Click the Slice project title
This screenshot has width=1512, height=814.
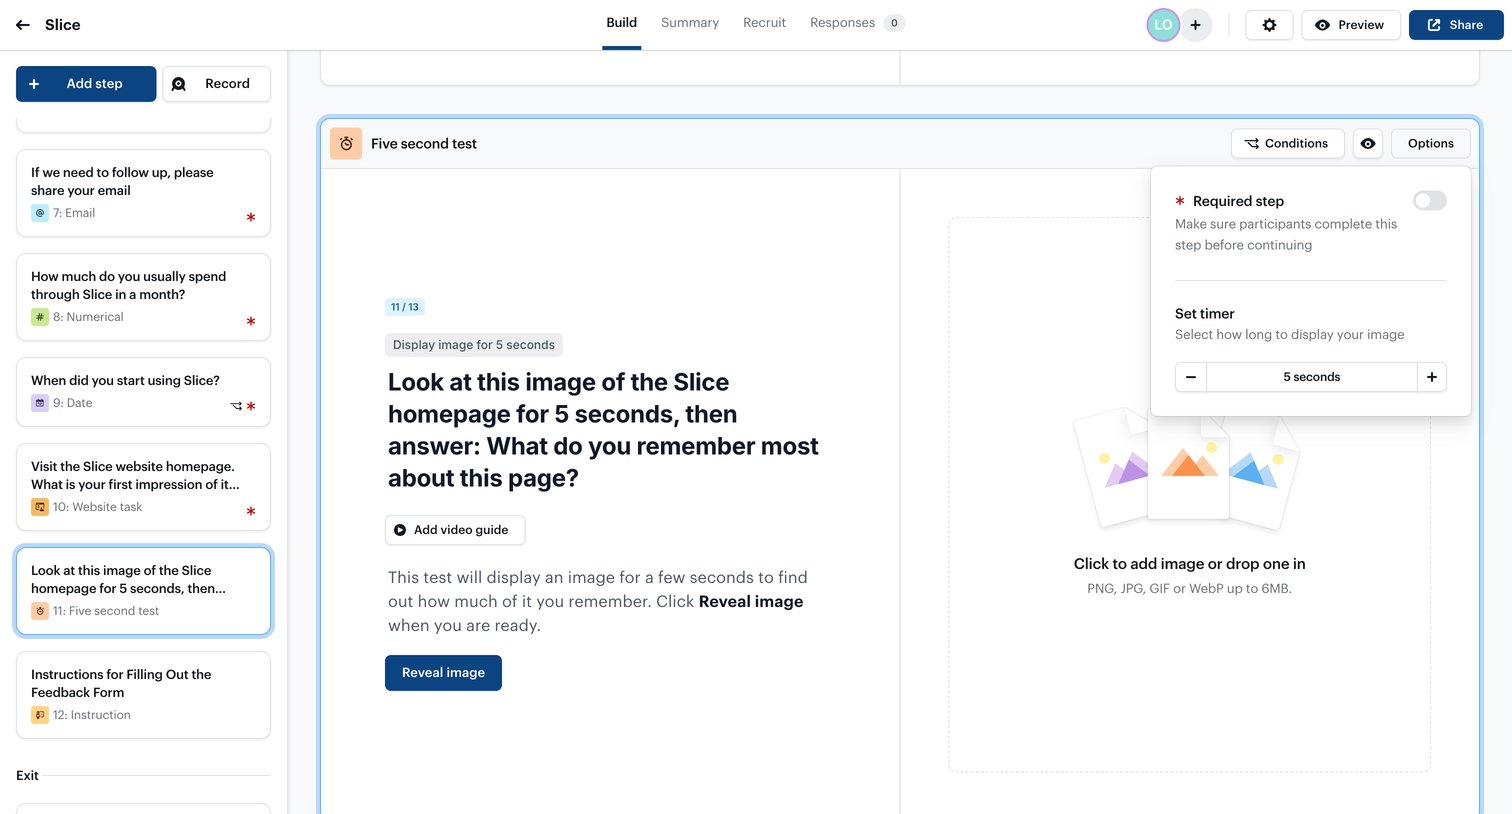[x=63, y=25]
